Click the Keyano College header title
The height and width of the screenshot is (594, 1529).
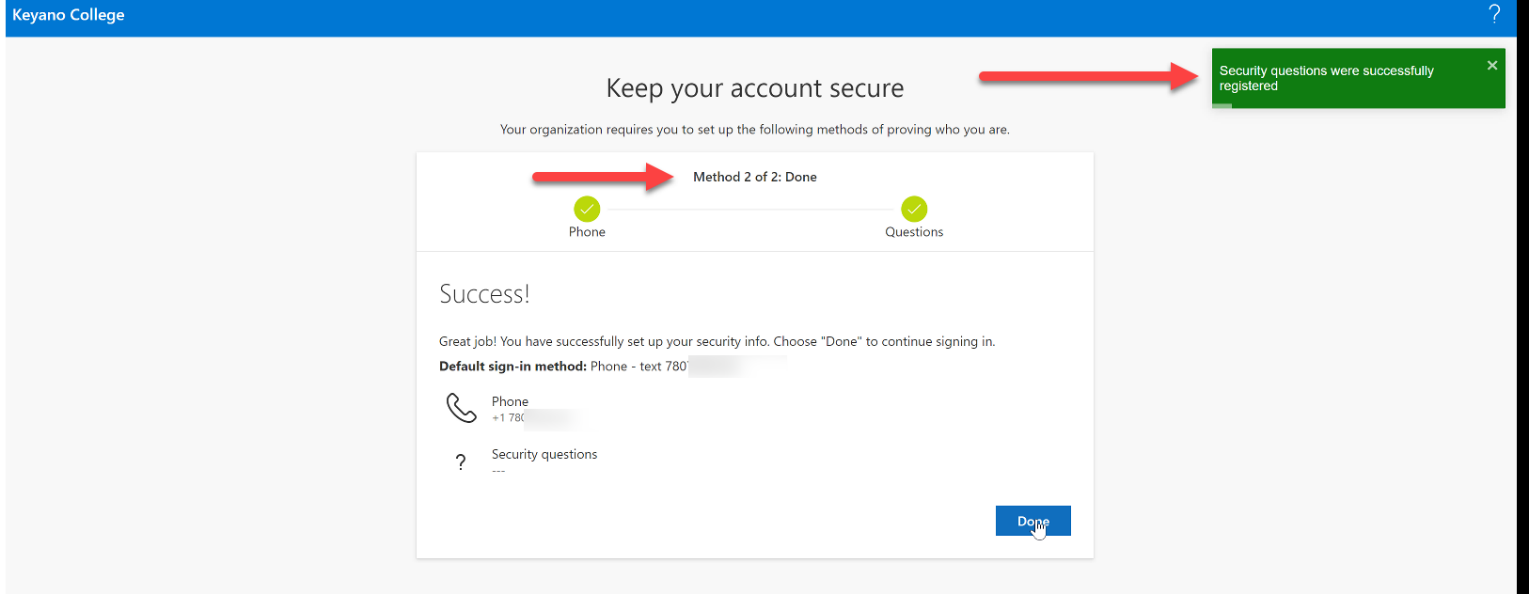(x=68, y=16)
